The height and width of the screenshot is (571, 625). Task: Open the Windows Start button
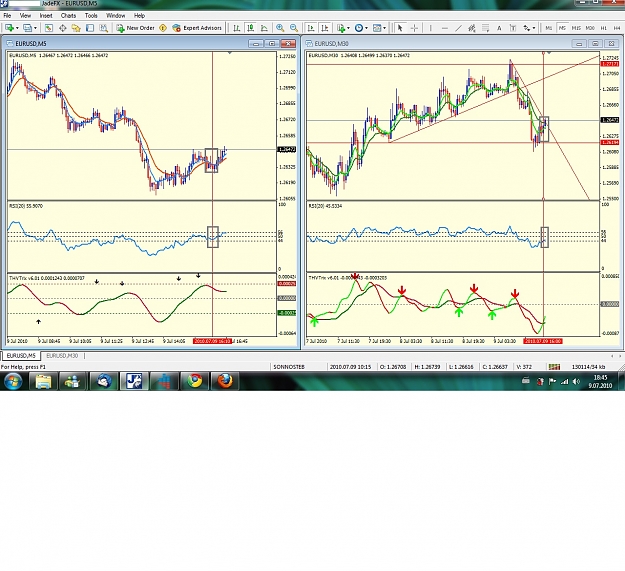point(13,381)
